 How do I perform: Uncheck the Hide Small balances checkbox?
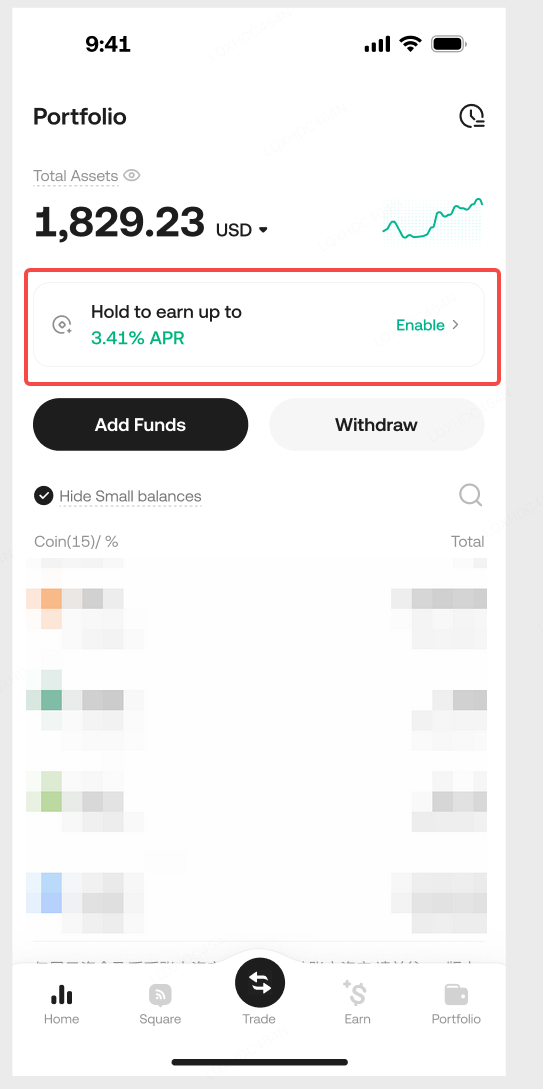tap(44, 496)
